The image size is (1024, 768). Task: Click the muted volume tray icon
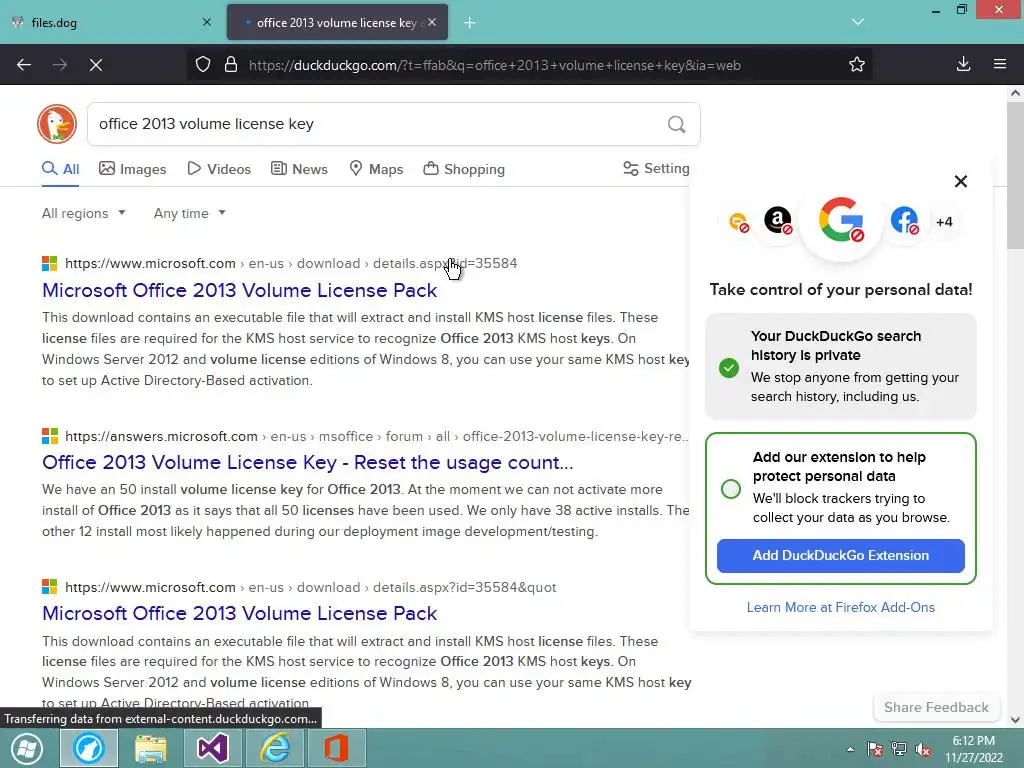923,749
